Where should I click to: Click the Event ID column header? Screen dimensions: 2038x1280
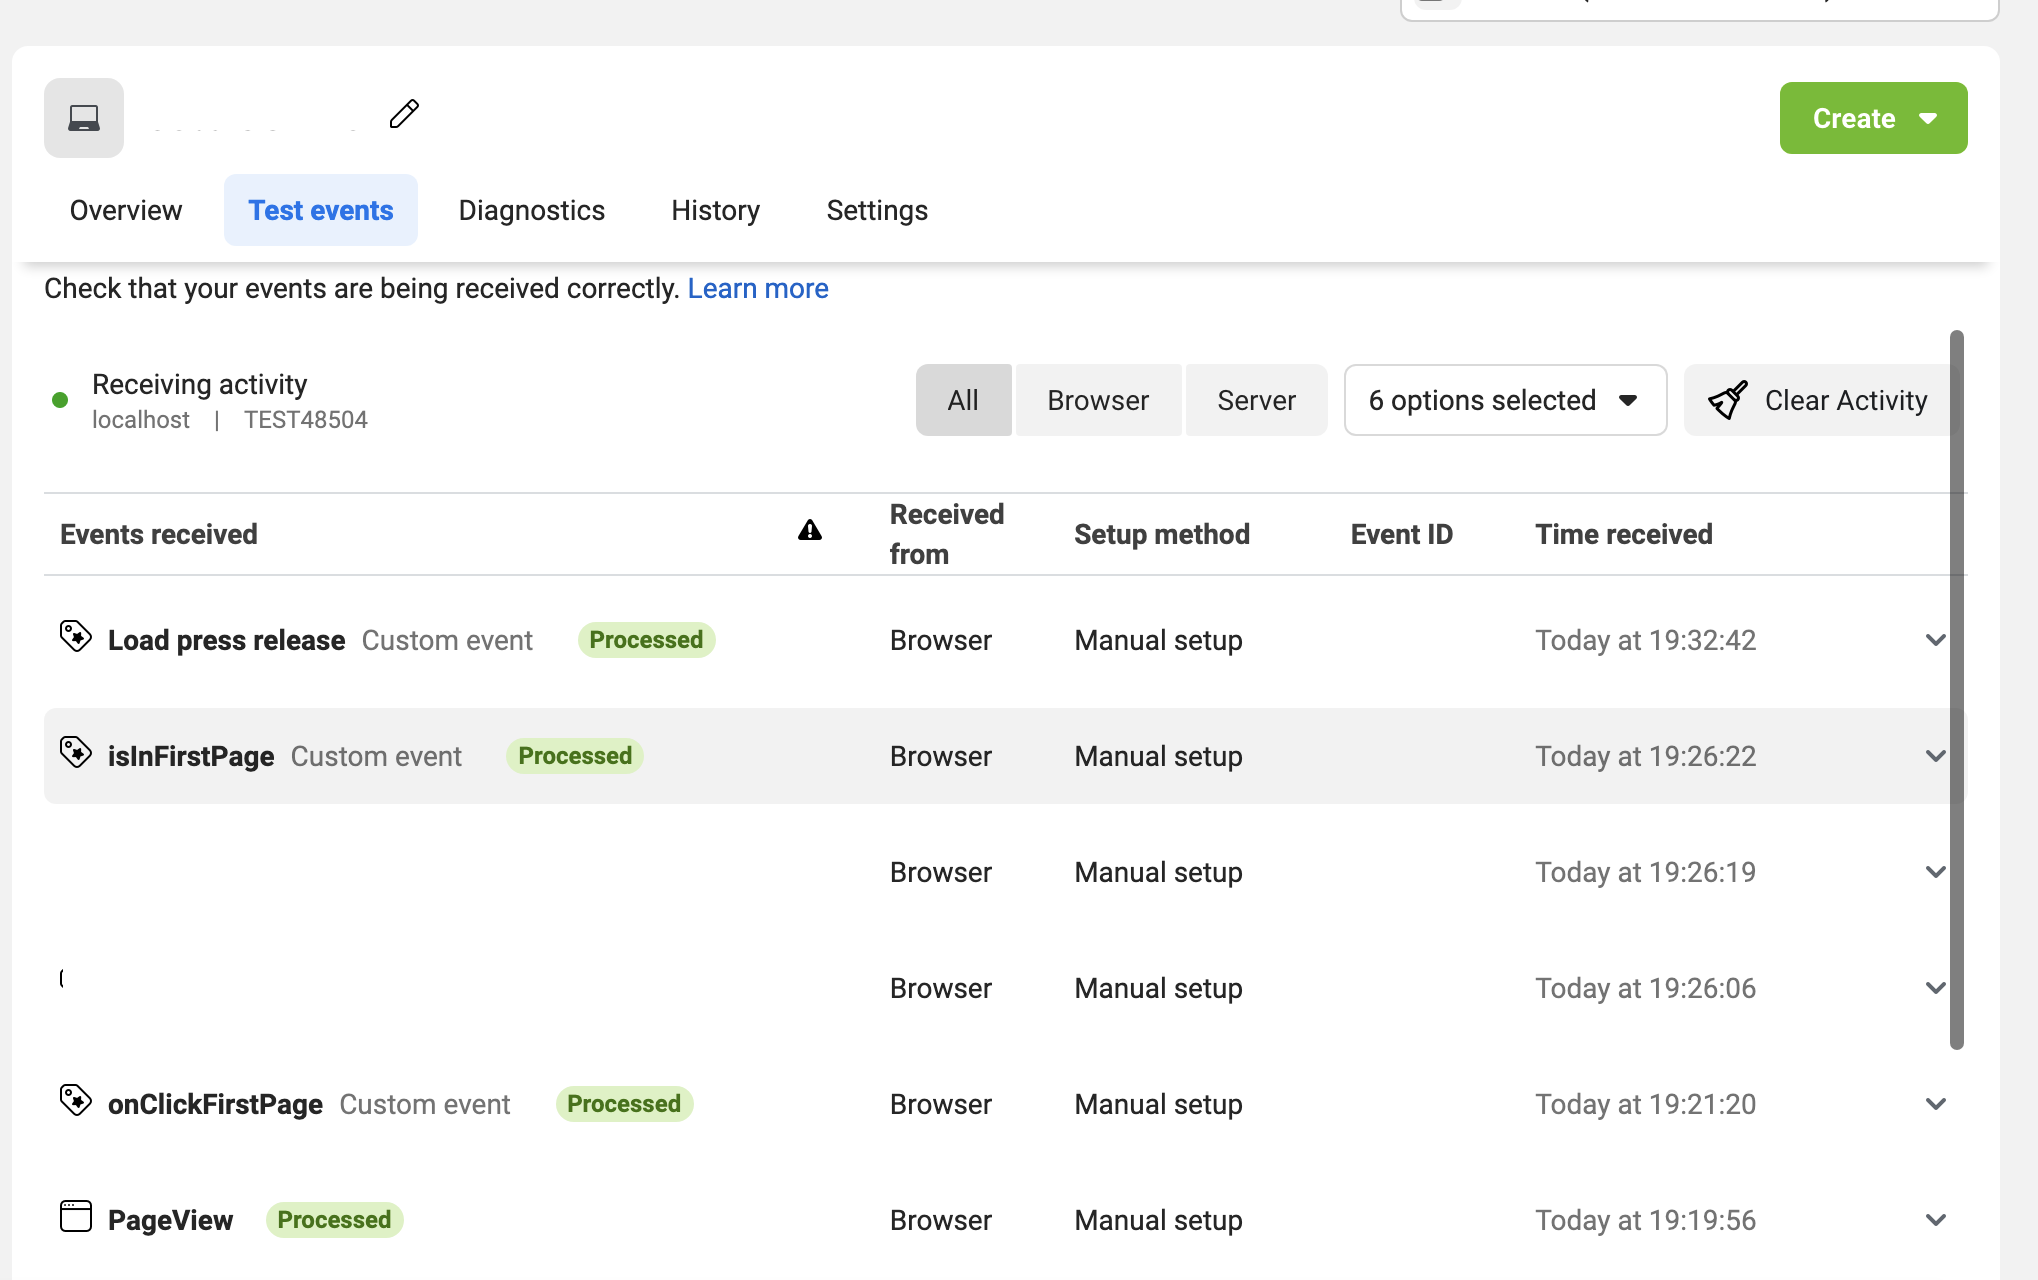tap(1402, 534)
